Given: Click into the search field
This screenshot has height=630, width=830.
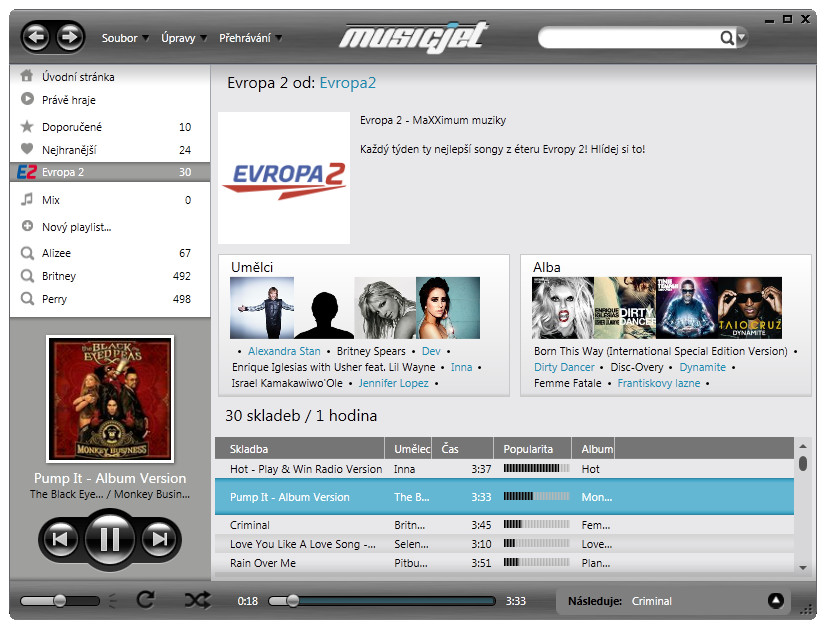Looking at the screenshot, I should [629, 38].
